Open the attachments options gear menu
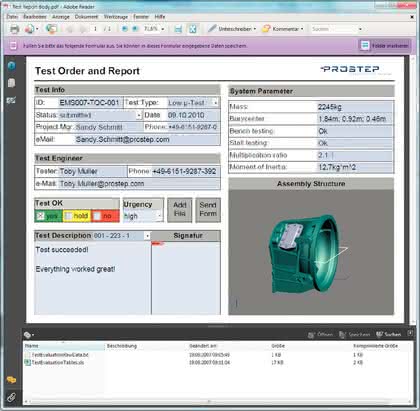 tap(29, 335)
